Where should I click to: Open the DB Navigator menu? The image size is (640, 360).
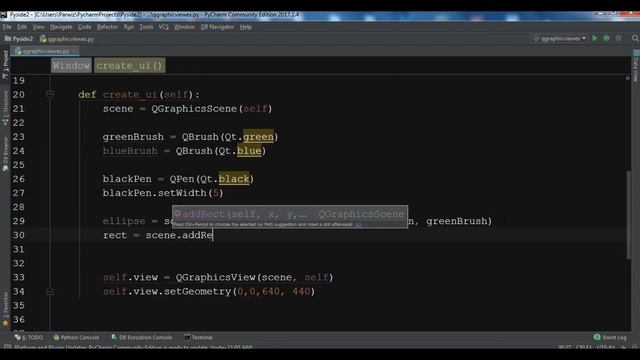pos(217,27)
